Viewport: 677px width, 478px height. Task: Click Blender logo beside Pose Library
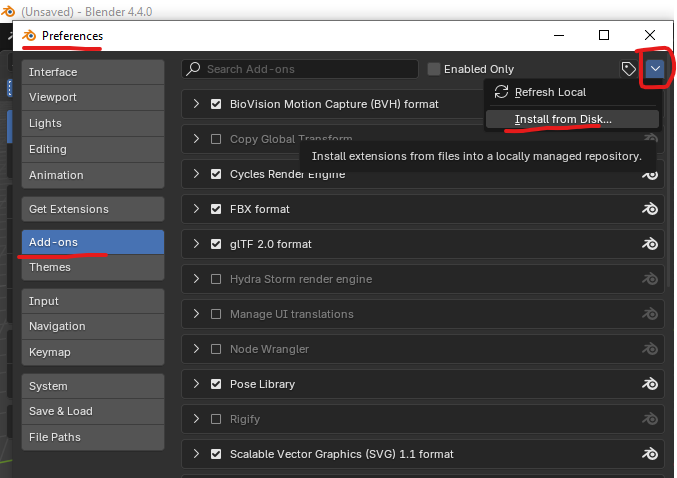[x=649, y=384]
